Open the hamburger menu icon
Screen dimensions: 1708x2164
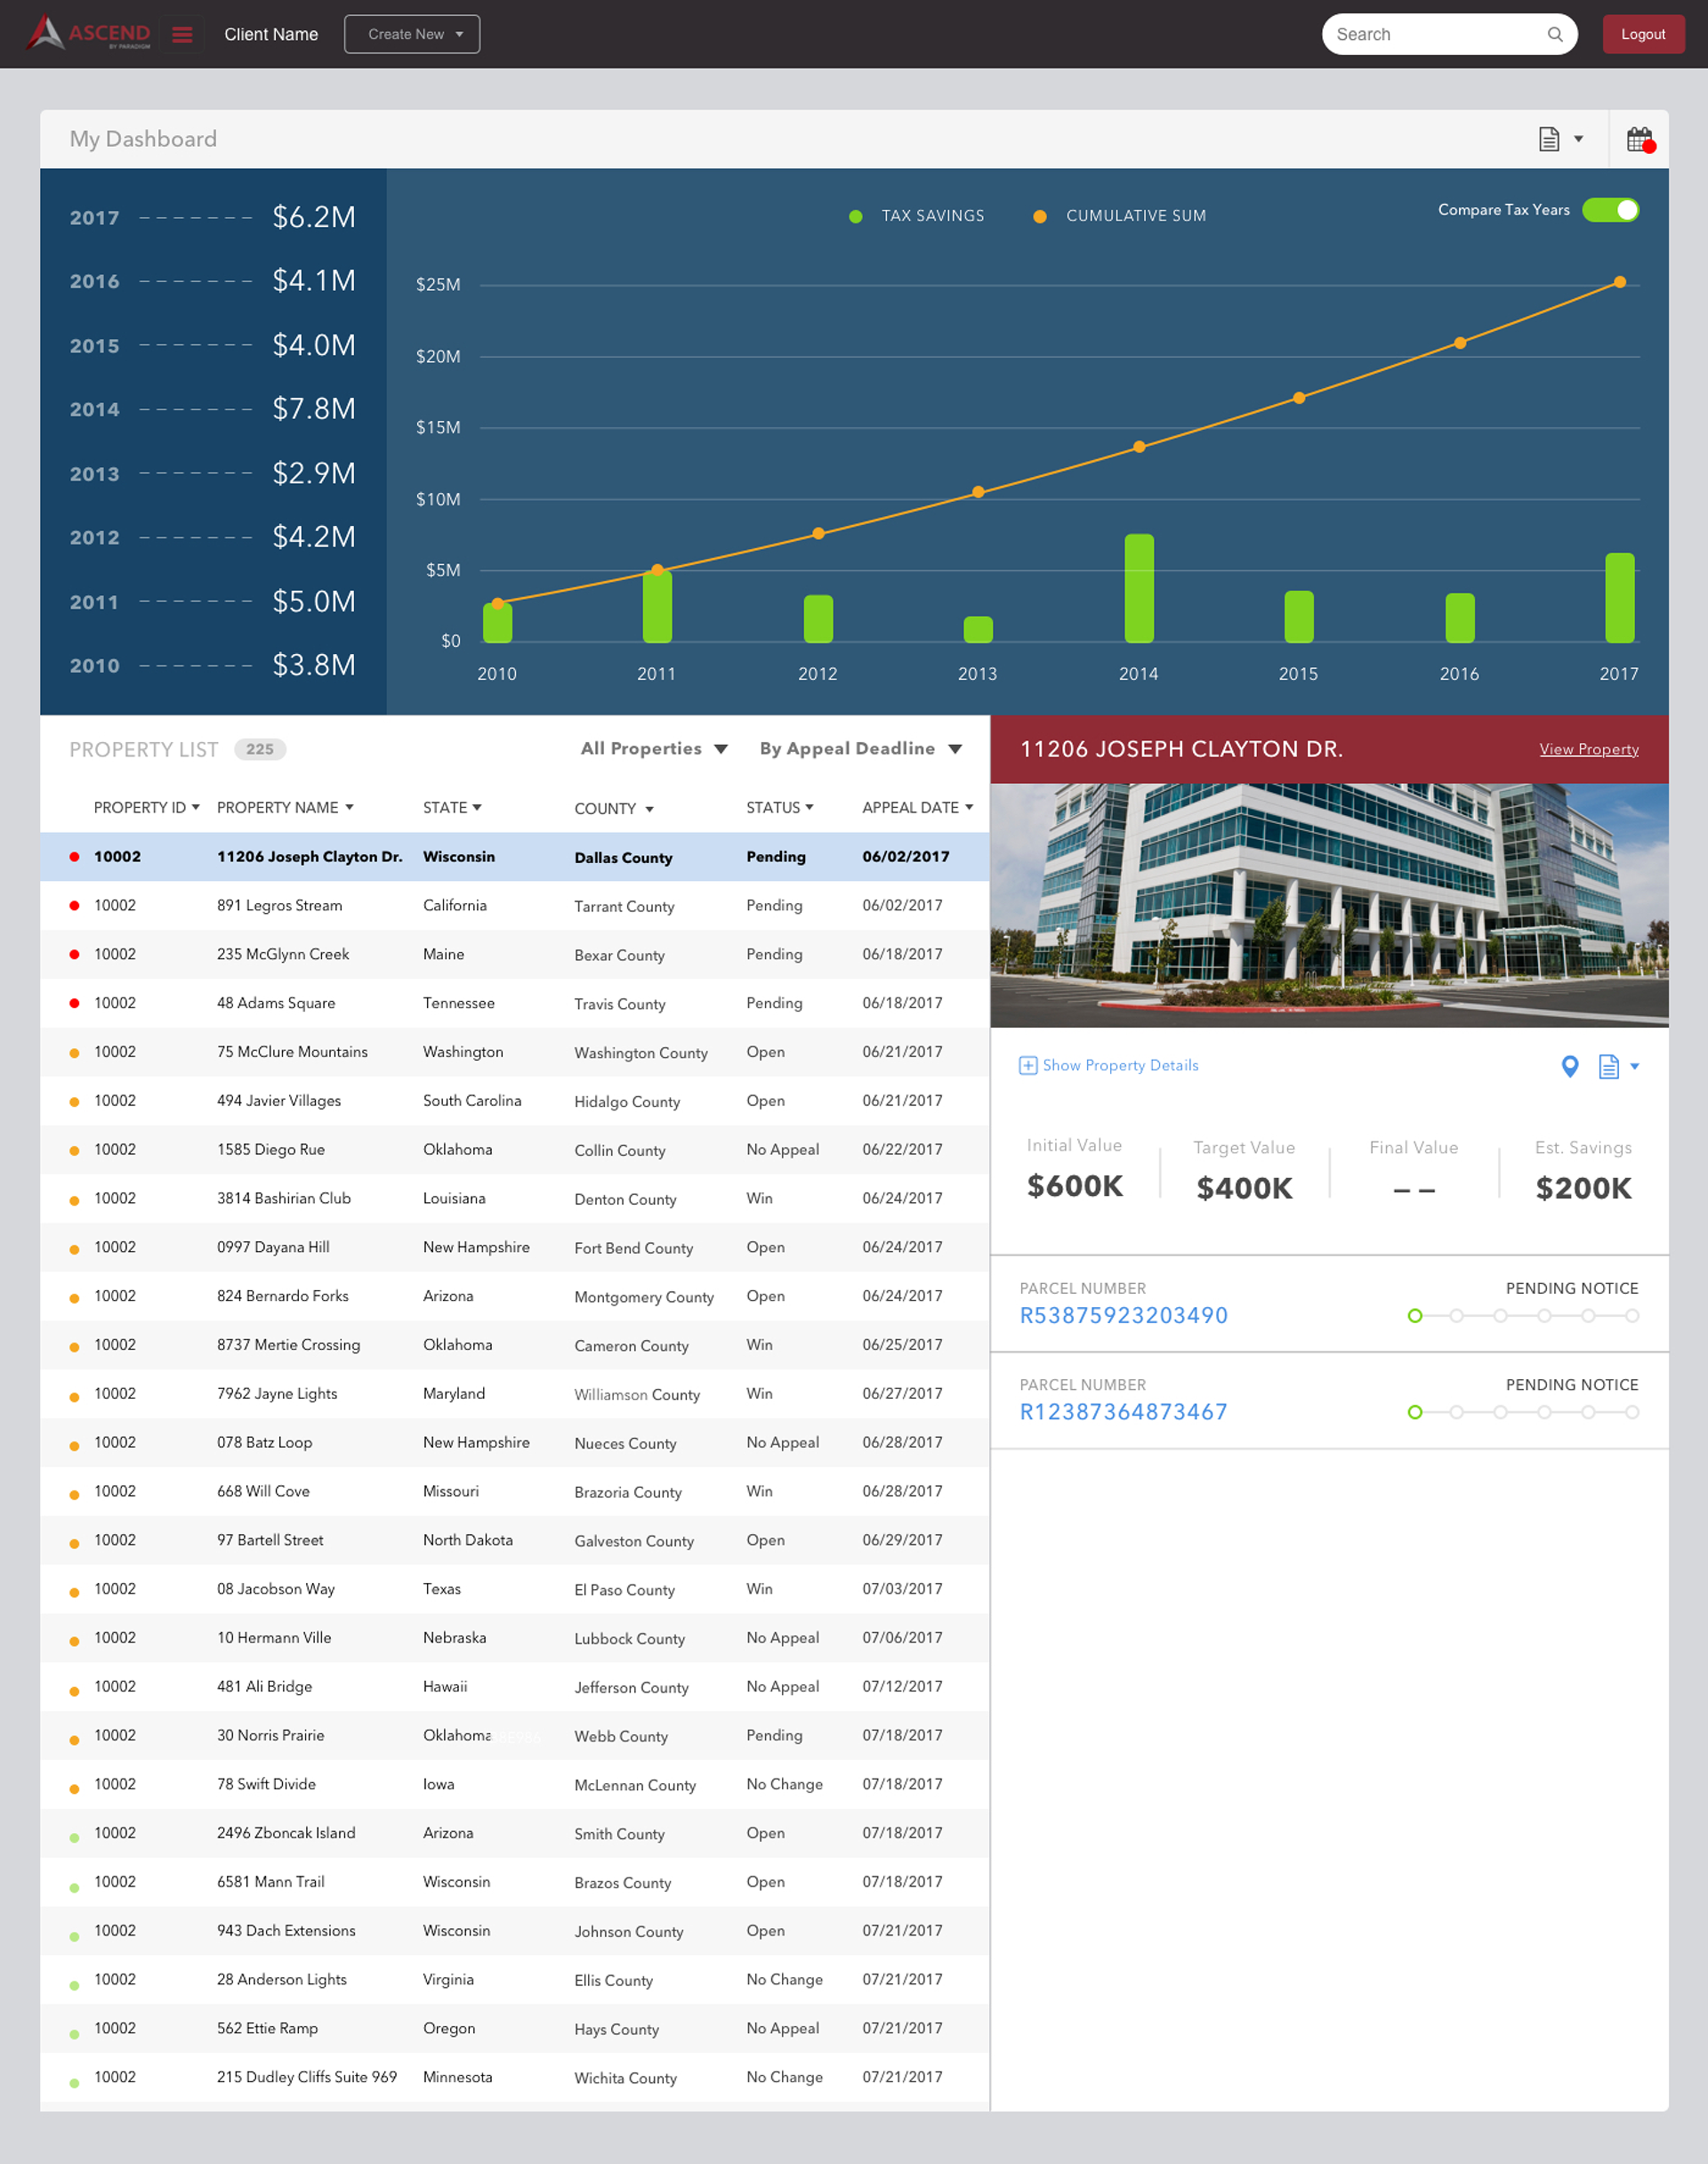click(182, 35)
